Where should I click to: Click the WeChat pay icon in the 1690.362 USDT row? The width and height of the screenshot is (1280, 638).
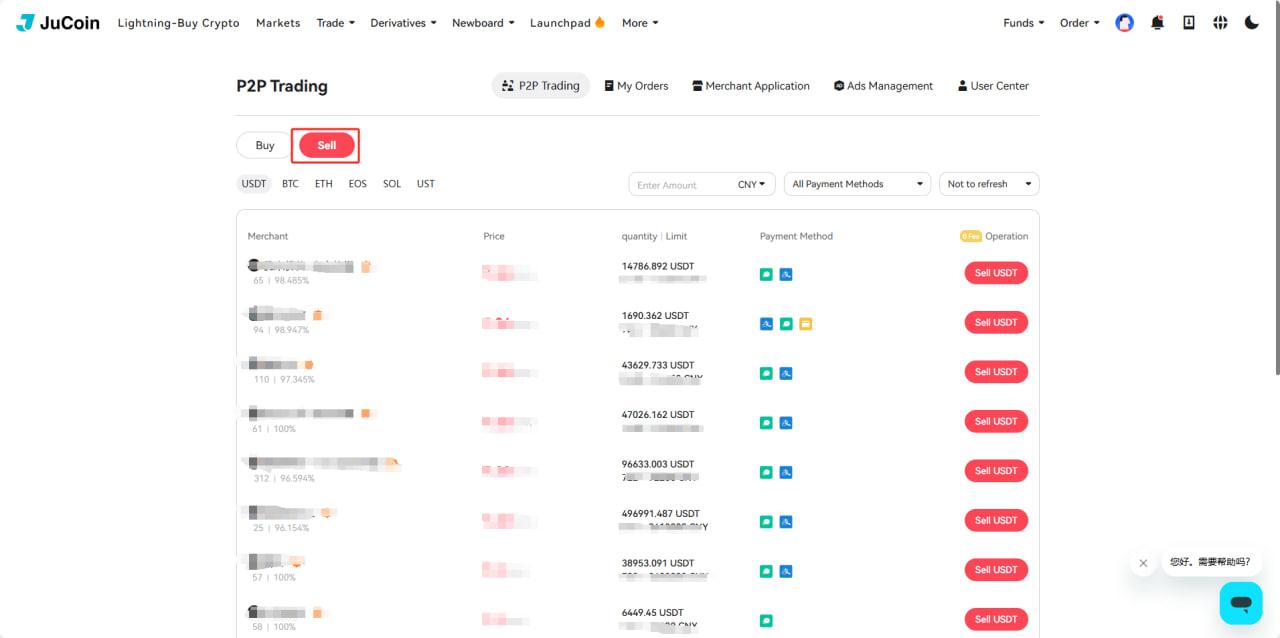786,324
